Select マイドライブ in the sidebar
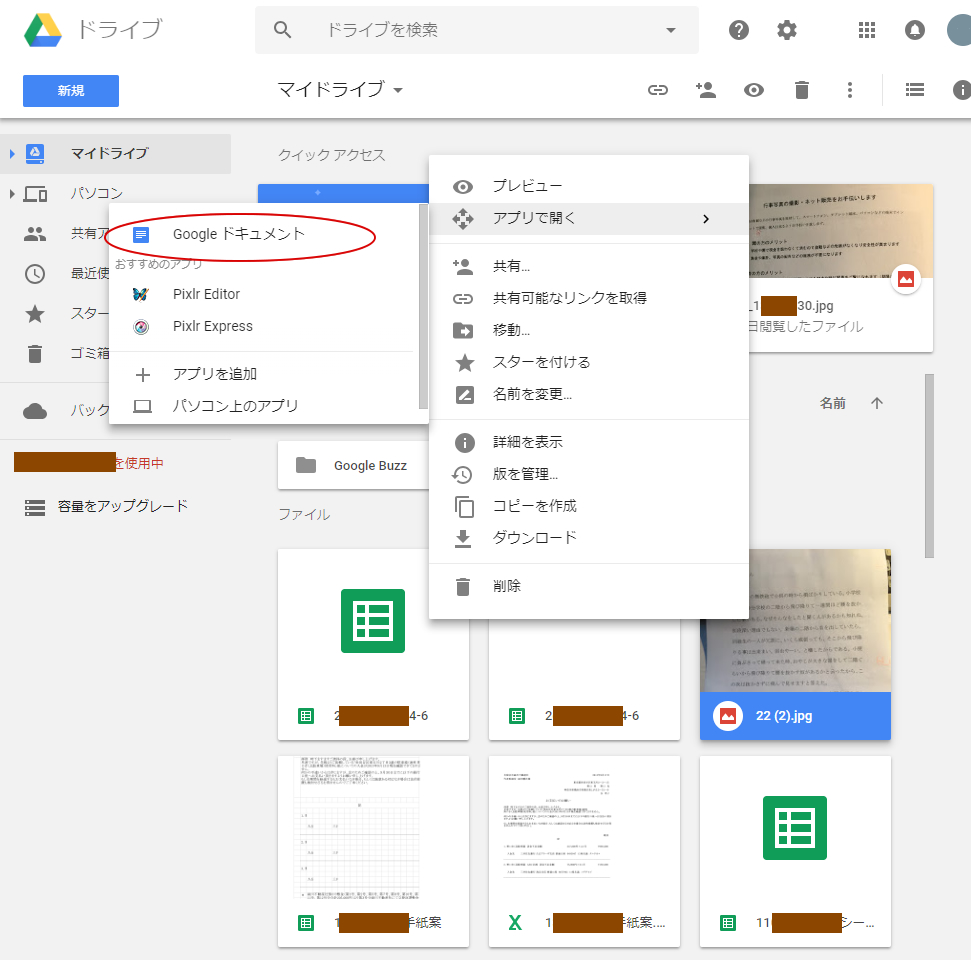Screen dimensions: 971x960 [x=115, y=154]
